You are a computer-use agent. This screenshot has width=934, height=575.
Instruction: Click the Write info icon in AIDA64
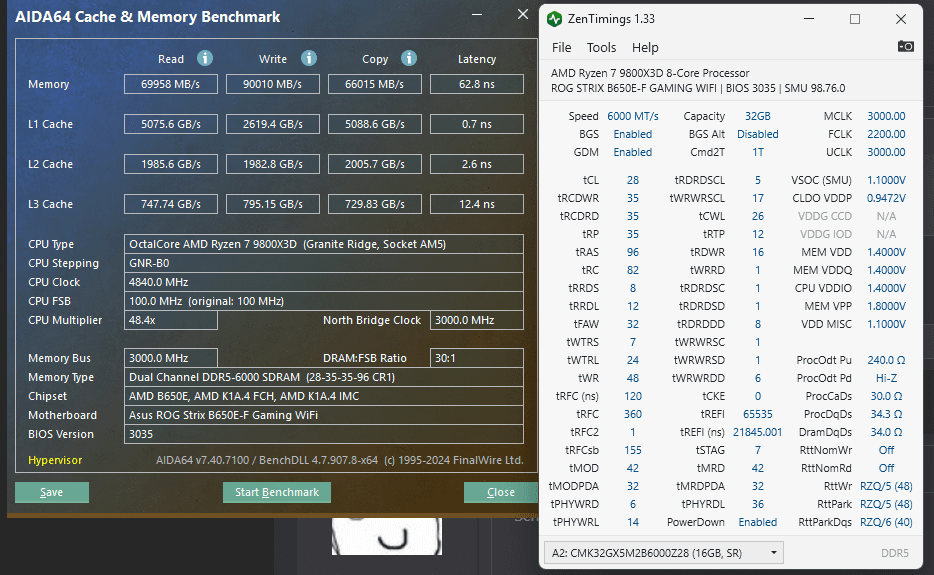[309, 58]
